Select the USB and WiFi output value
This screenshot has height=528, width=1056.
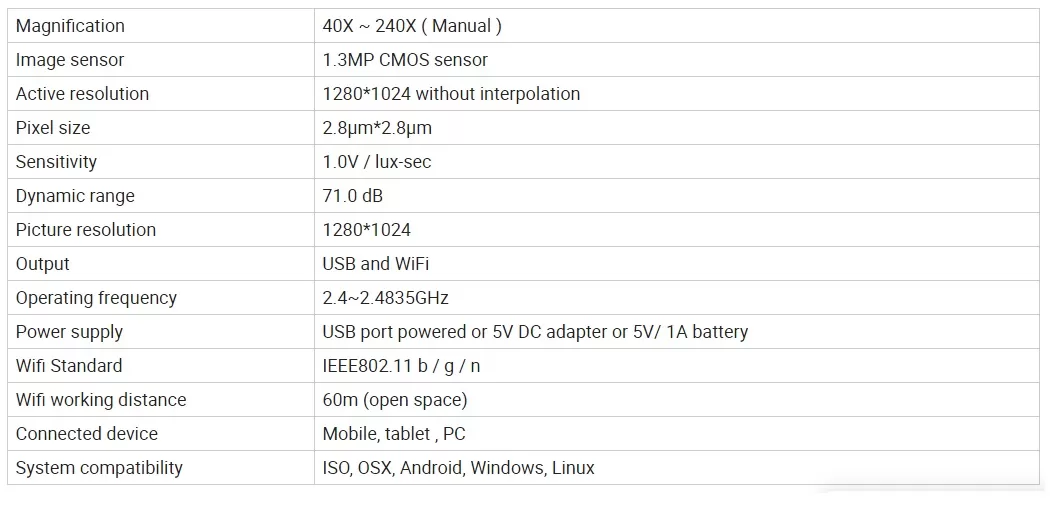pyautogui.click(x=376, y=264)
